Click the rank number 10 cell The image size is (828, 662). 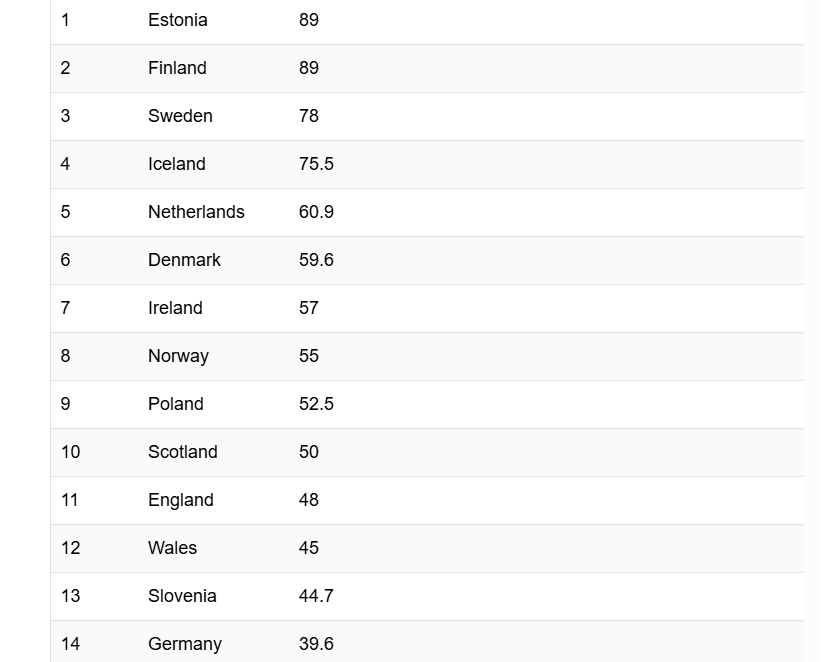pyautogui.click(x=70, y=452)
